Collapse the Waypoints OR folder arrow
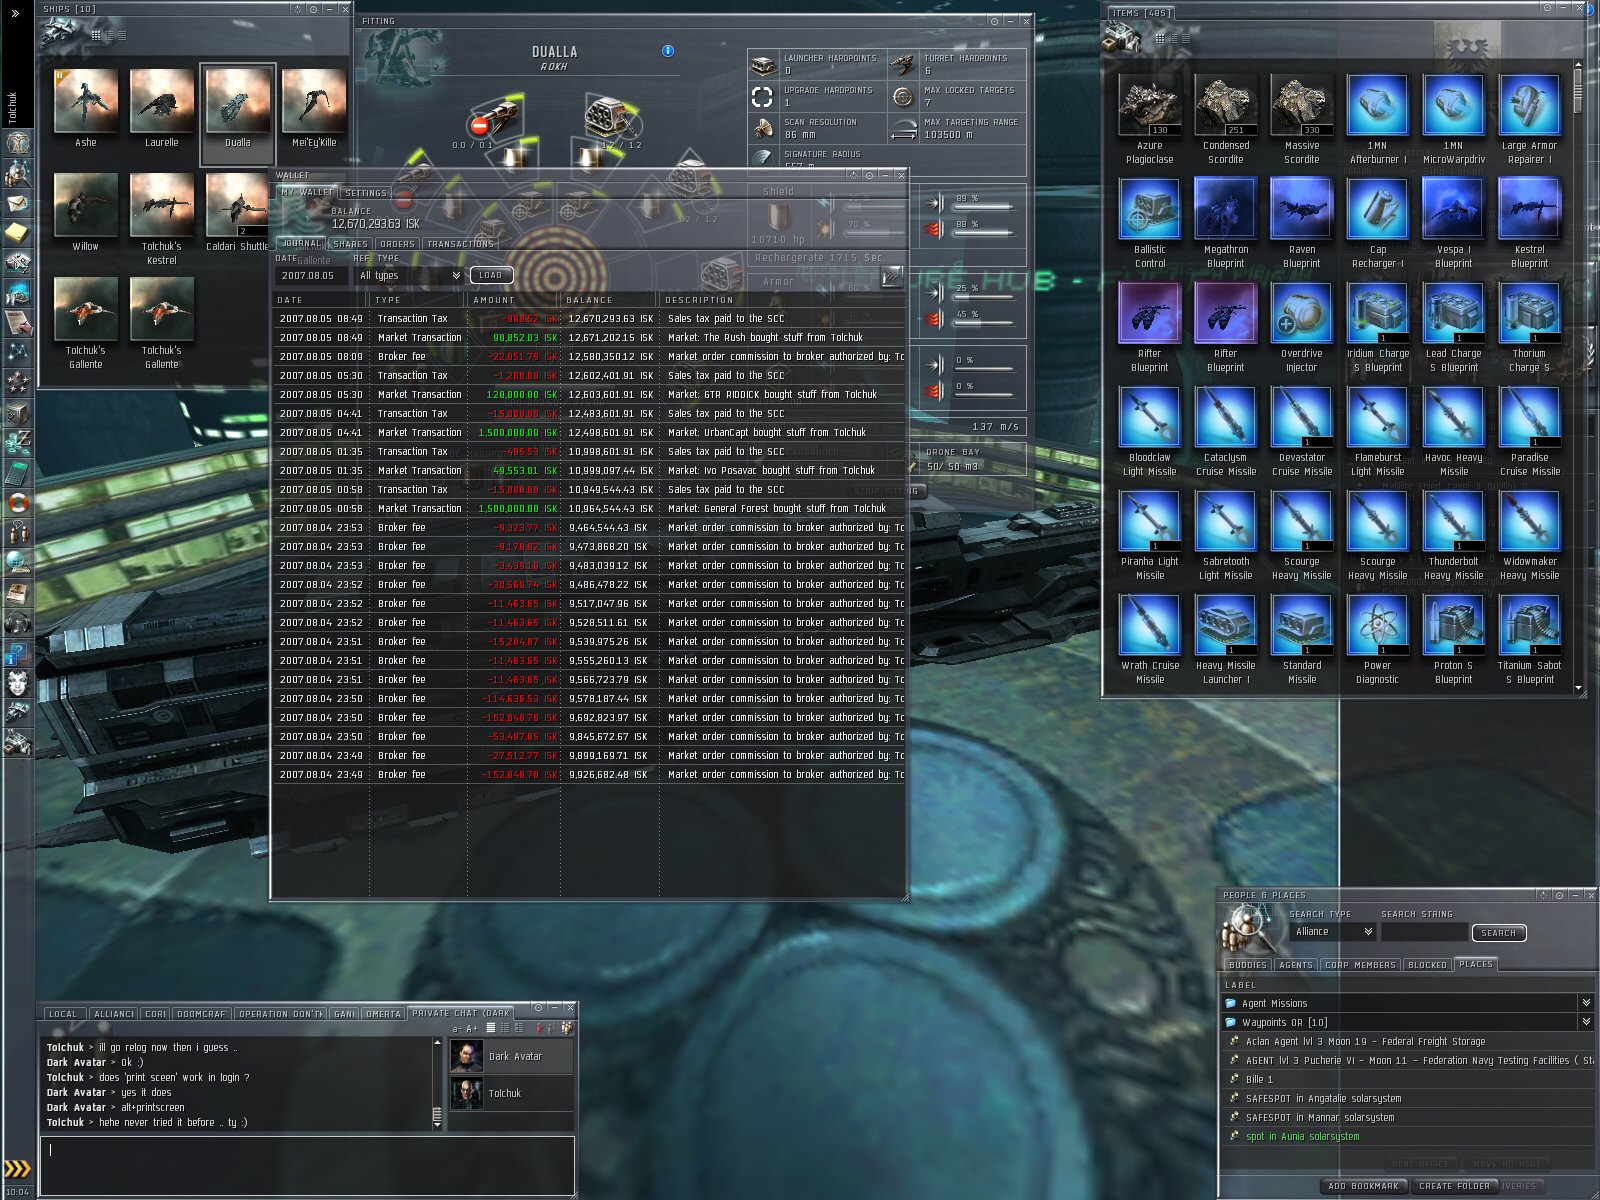1600x1200 pixels. point(1586,1021)
